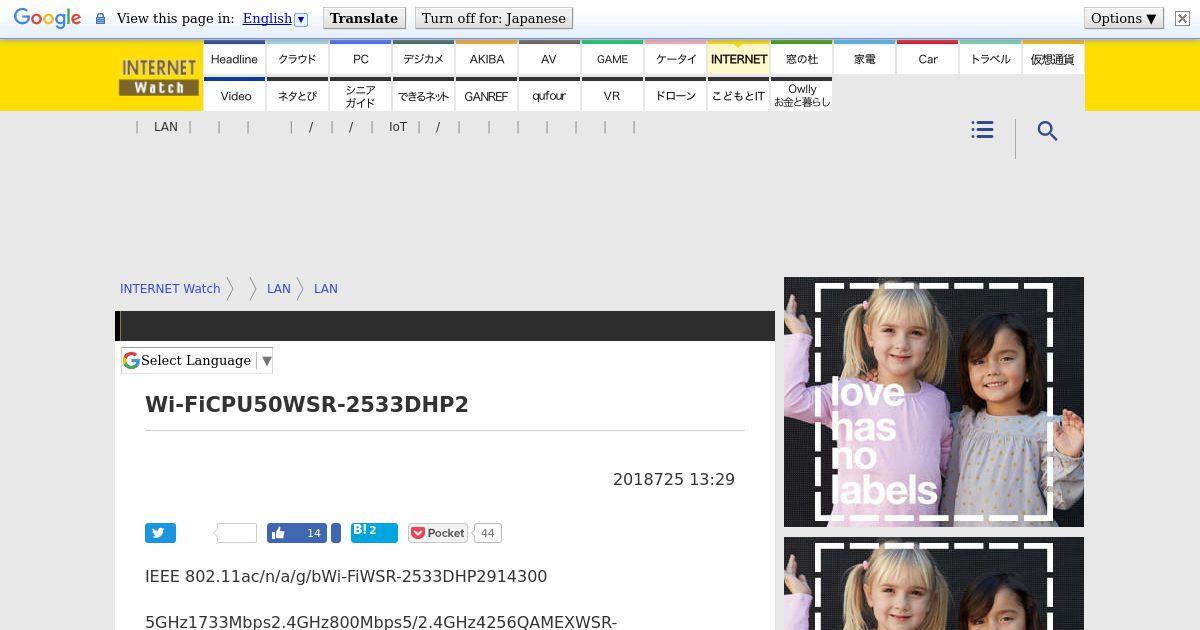Open the GANREF tab
The height and width of the screenshot is (630, 1200).
(x=486, y=95)
